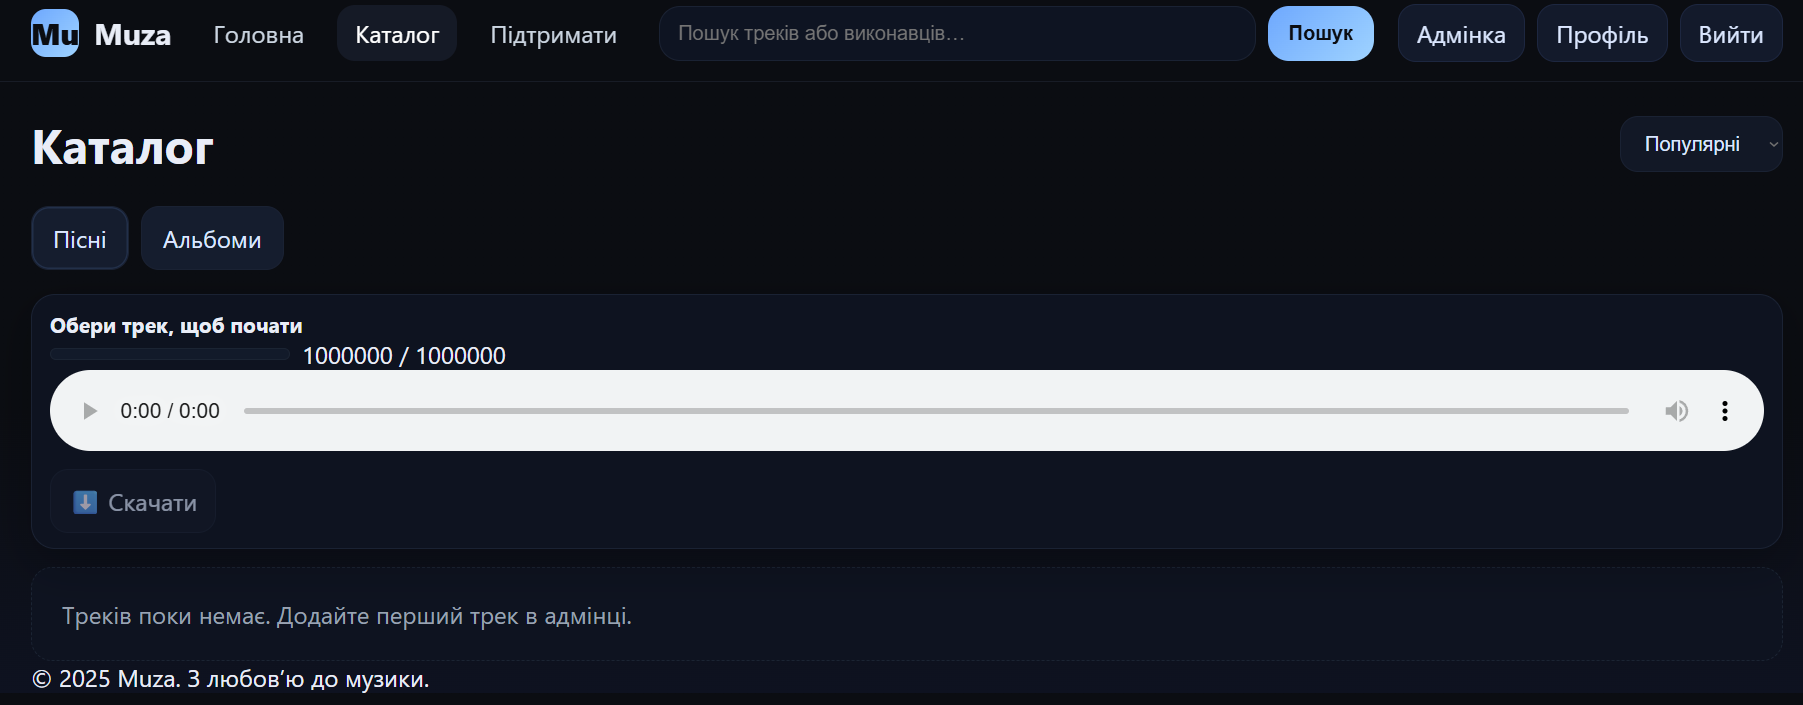The image size is (1803, 705).
Task: Open the Адмінка admin panel
Action: (1460, 35)
